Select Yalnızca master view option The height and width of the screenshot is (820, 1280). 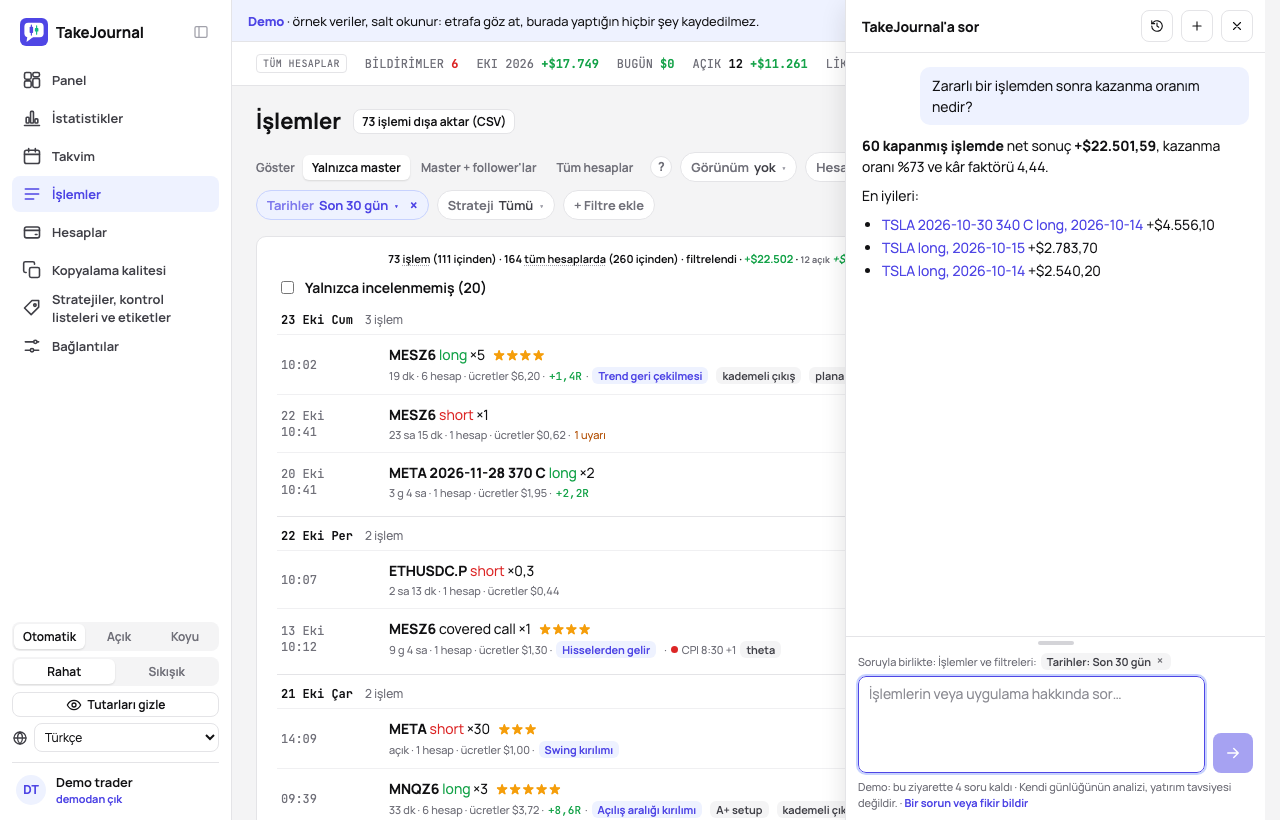tap(356, 167)
